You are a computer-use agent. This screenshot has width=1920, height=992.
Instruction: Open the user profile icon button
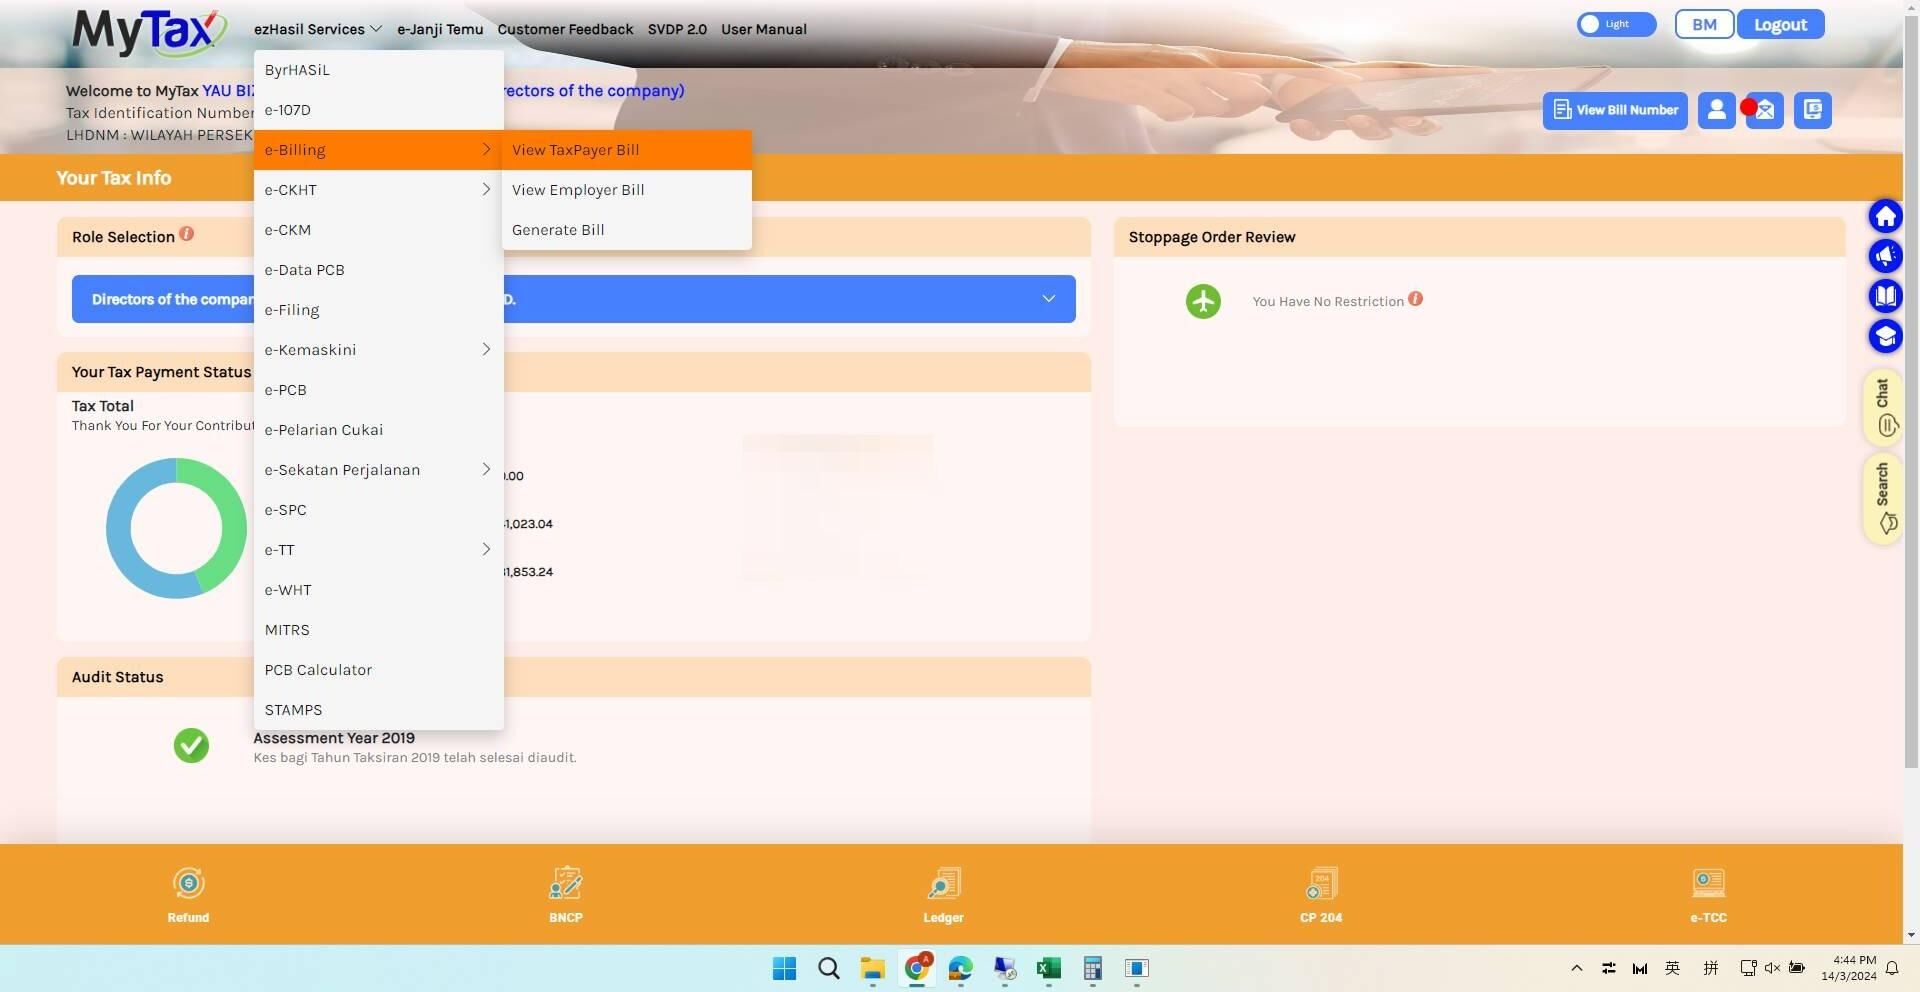[x=1716, y=110]
